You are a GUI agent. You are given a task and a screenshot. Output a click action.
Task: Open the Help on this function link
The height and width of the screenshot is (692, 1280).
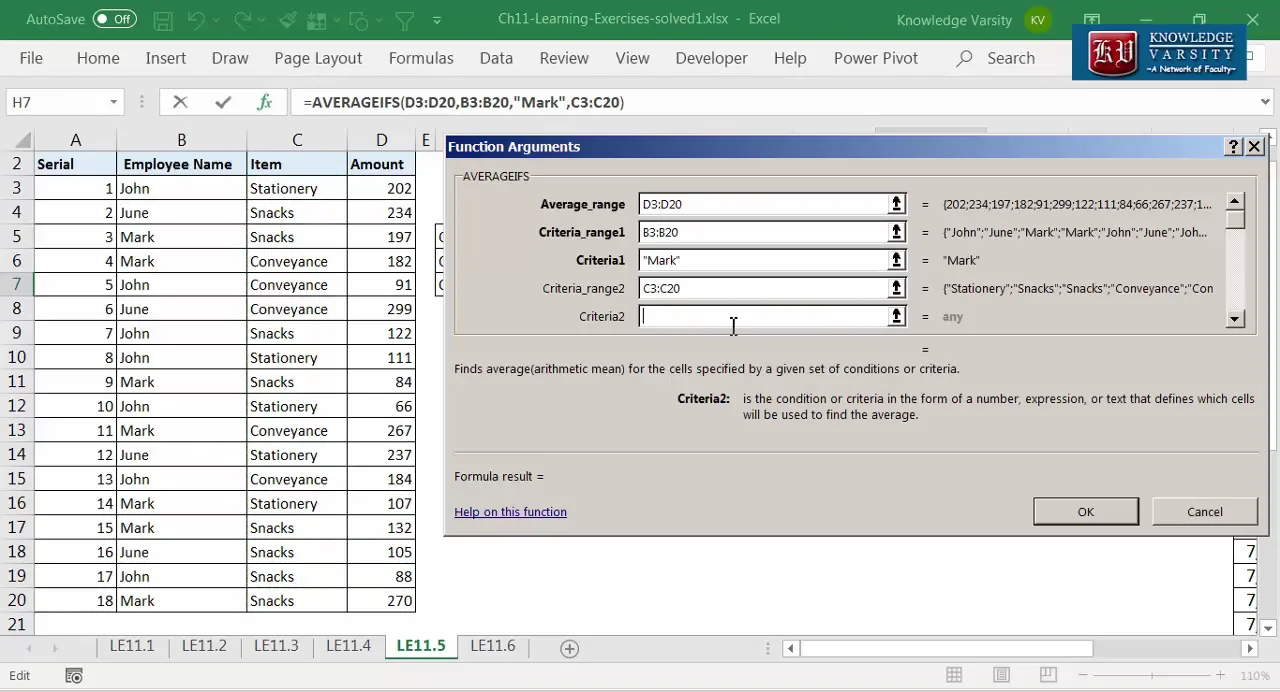tap(510, 512)
